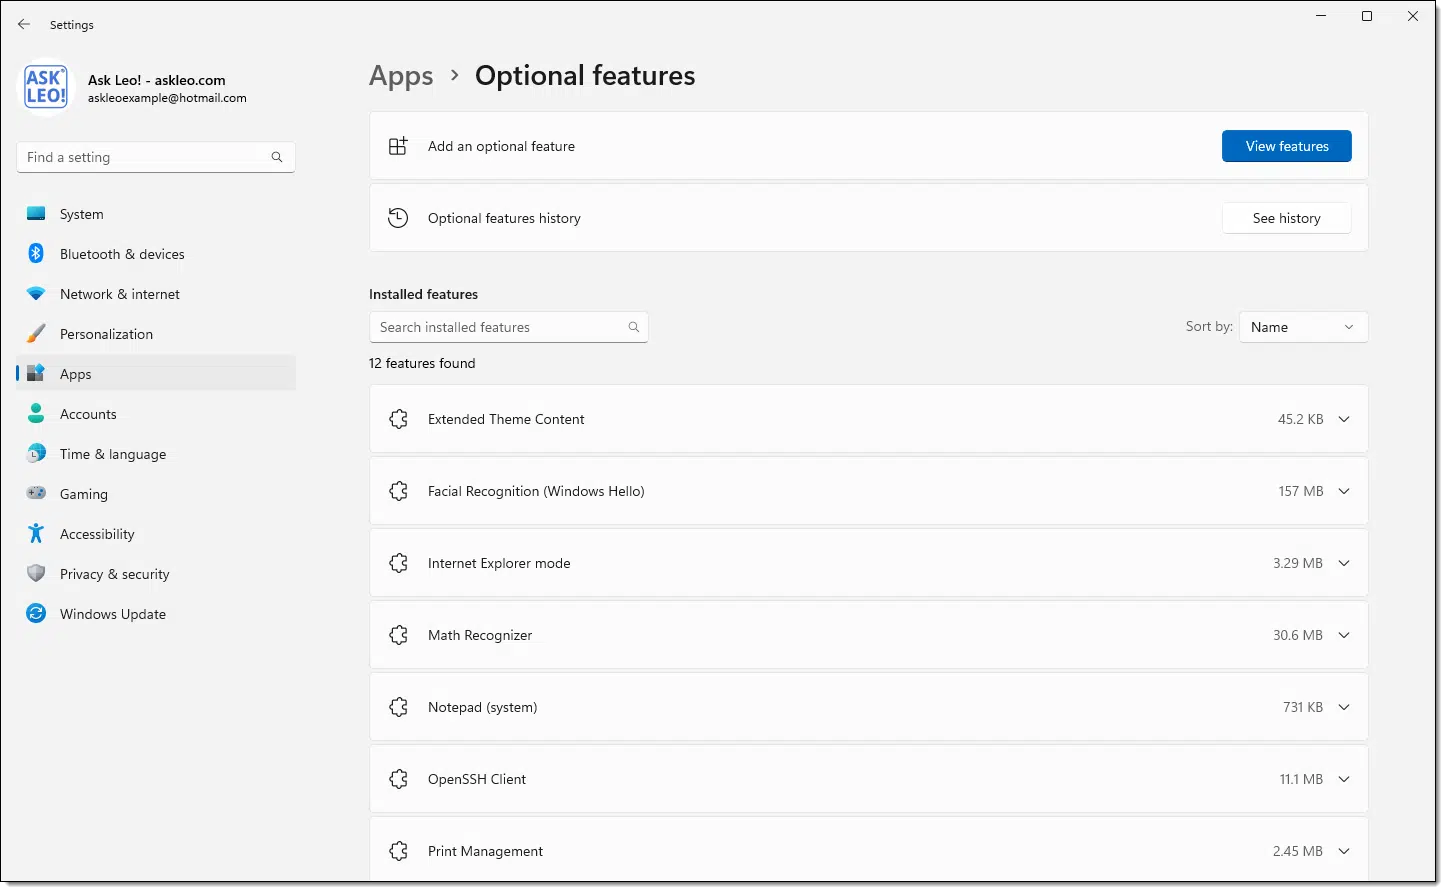This screenshot has height=892, width=1446.
Task: Click the Notepad (system) puzzle icon
Action: [398, 707]
